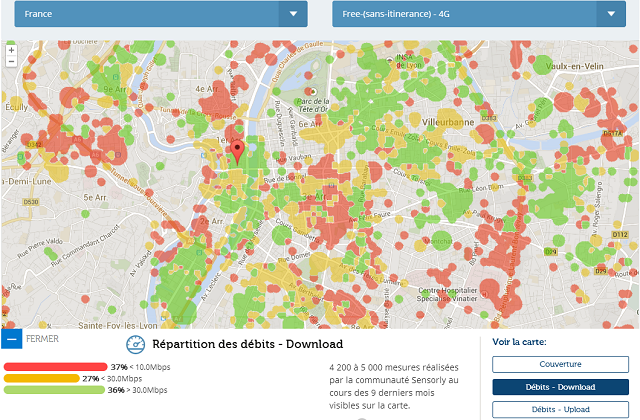Click the 37% < 10.0Mbps legend text

tap(140, 367)
